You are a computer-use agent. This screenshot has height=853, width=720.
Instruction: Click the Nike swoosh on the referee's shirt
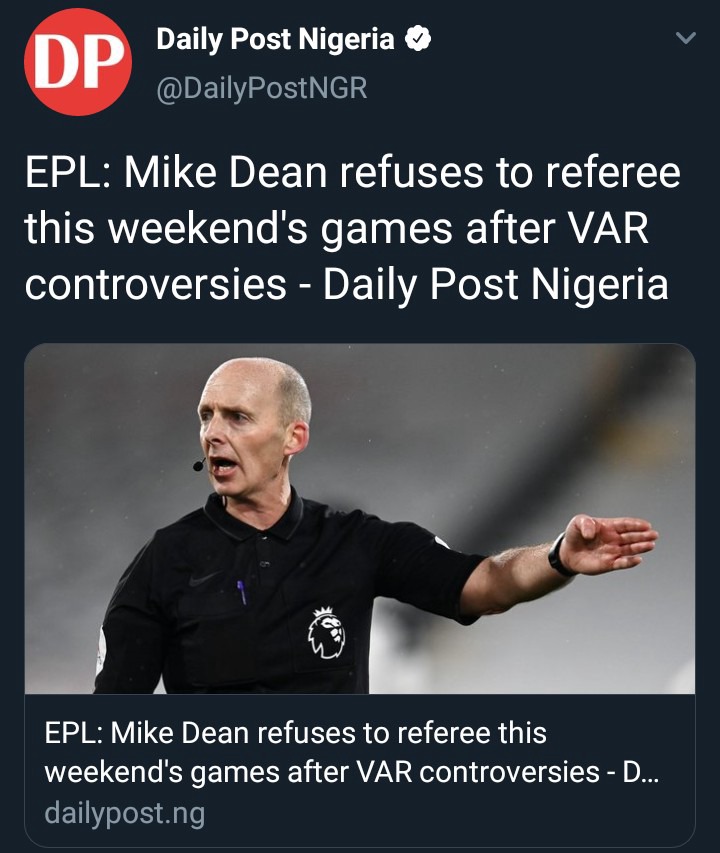click(205, 578)
